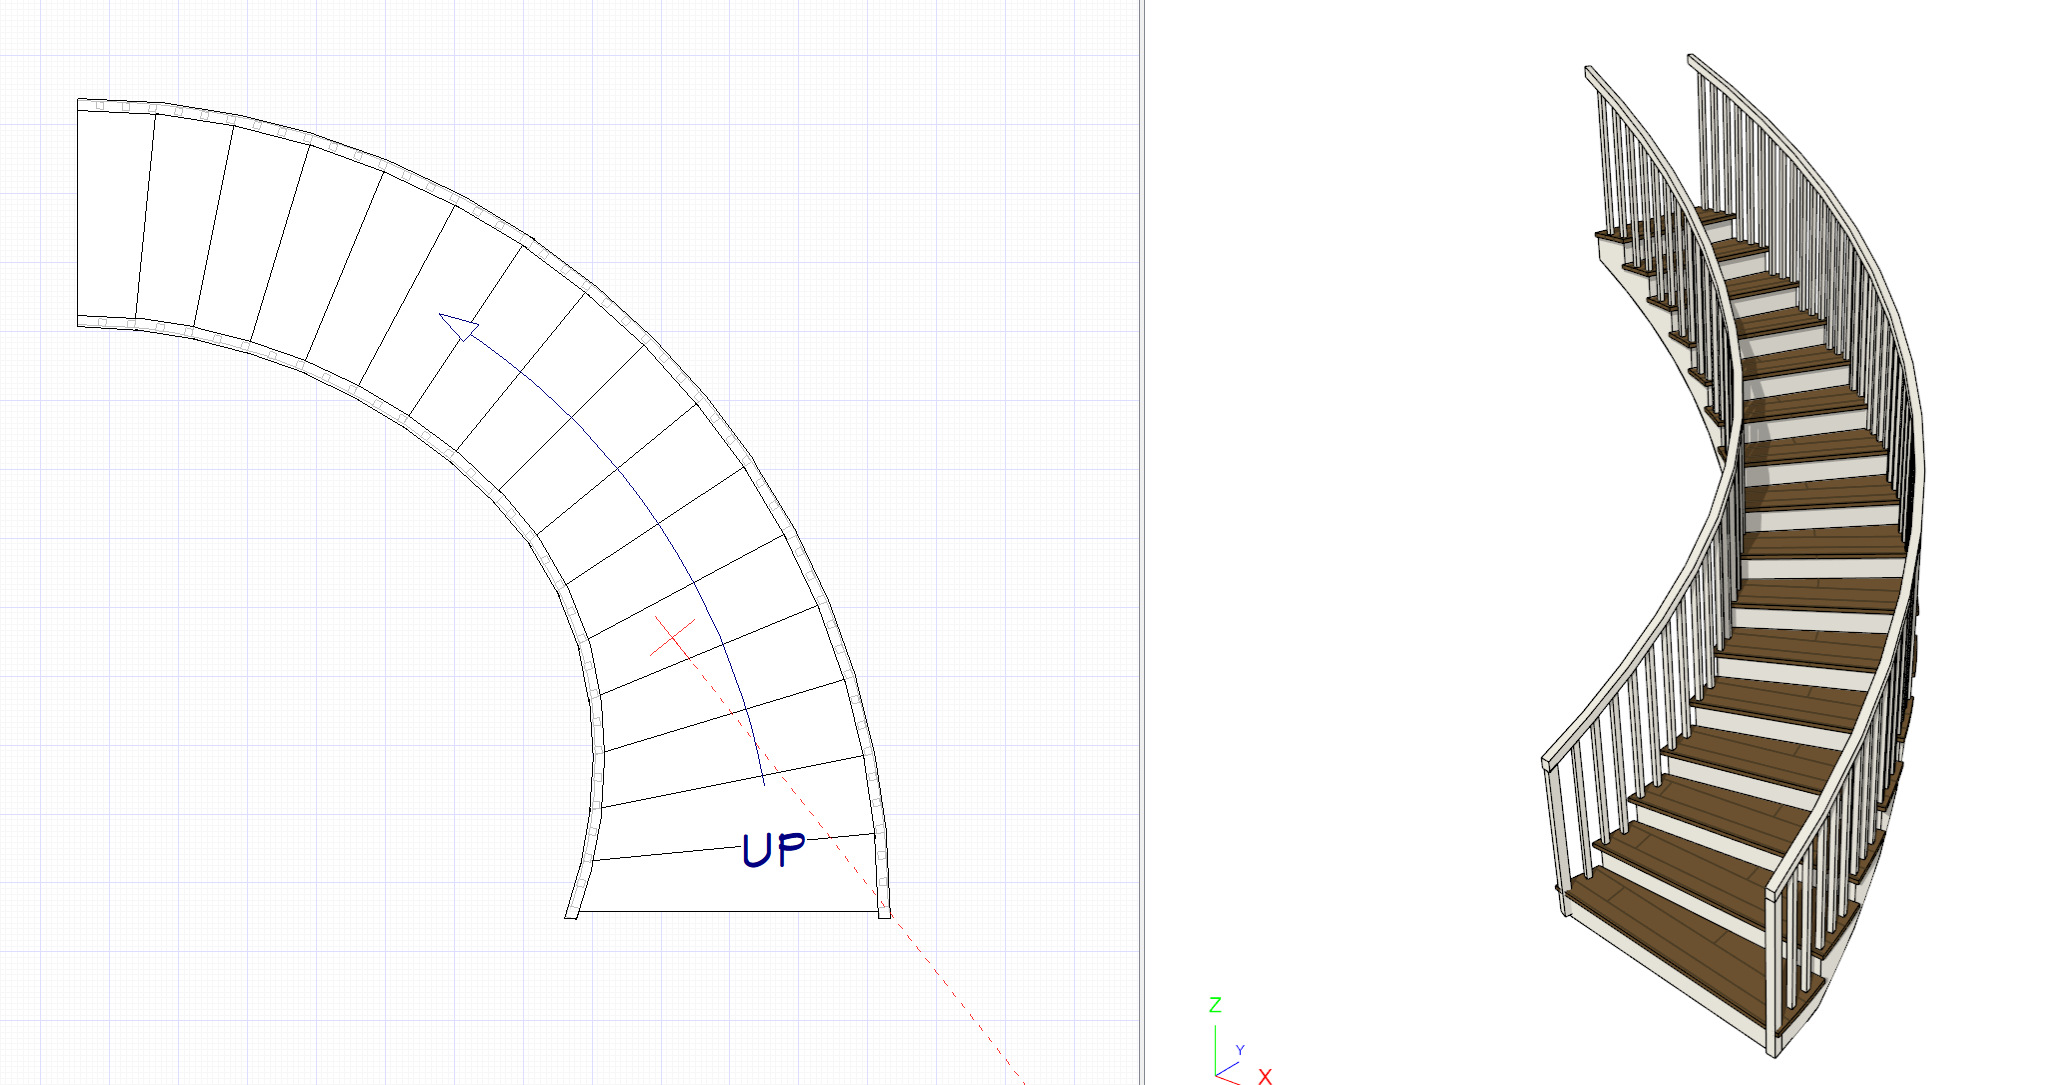The height and width of the screenshot is (1085, 2070).
Task: Click the top-left corner of the stair plan
Action: coord(79,101)
